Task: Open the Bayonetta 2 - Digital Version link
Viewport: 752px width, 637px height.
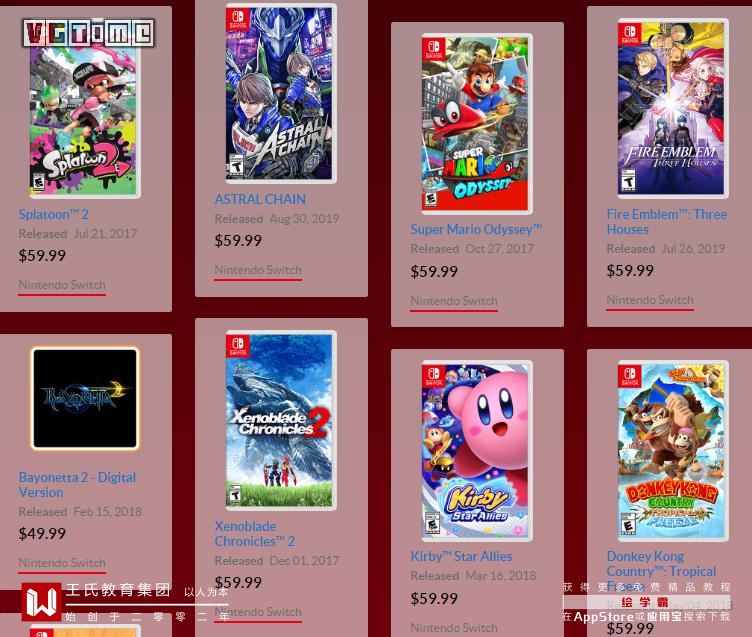Action: pos(77,484)
